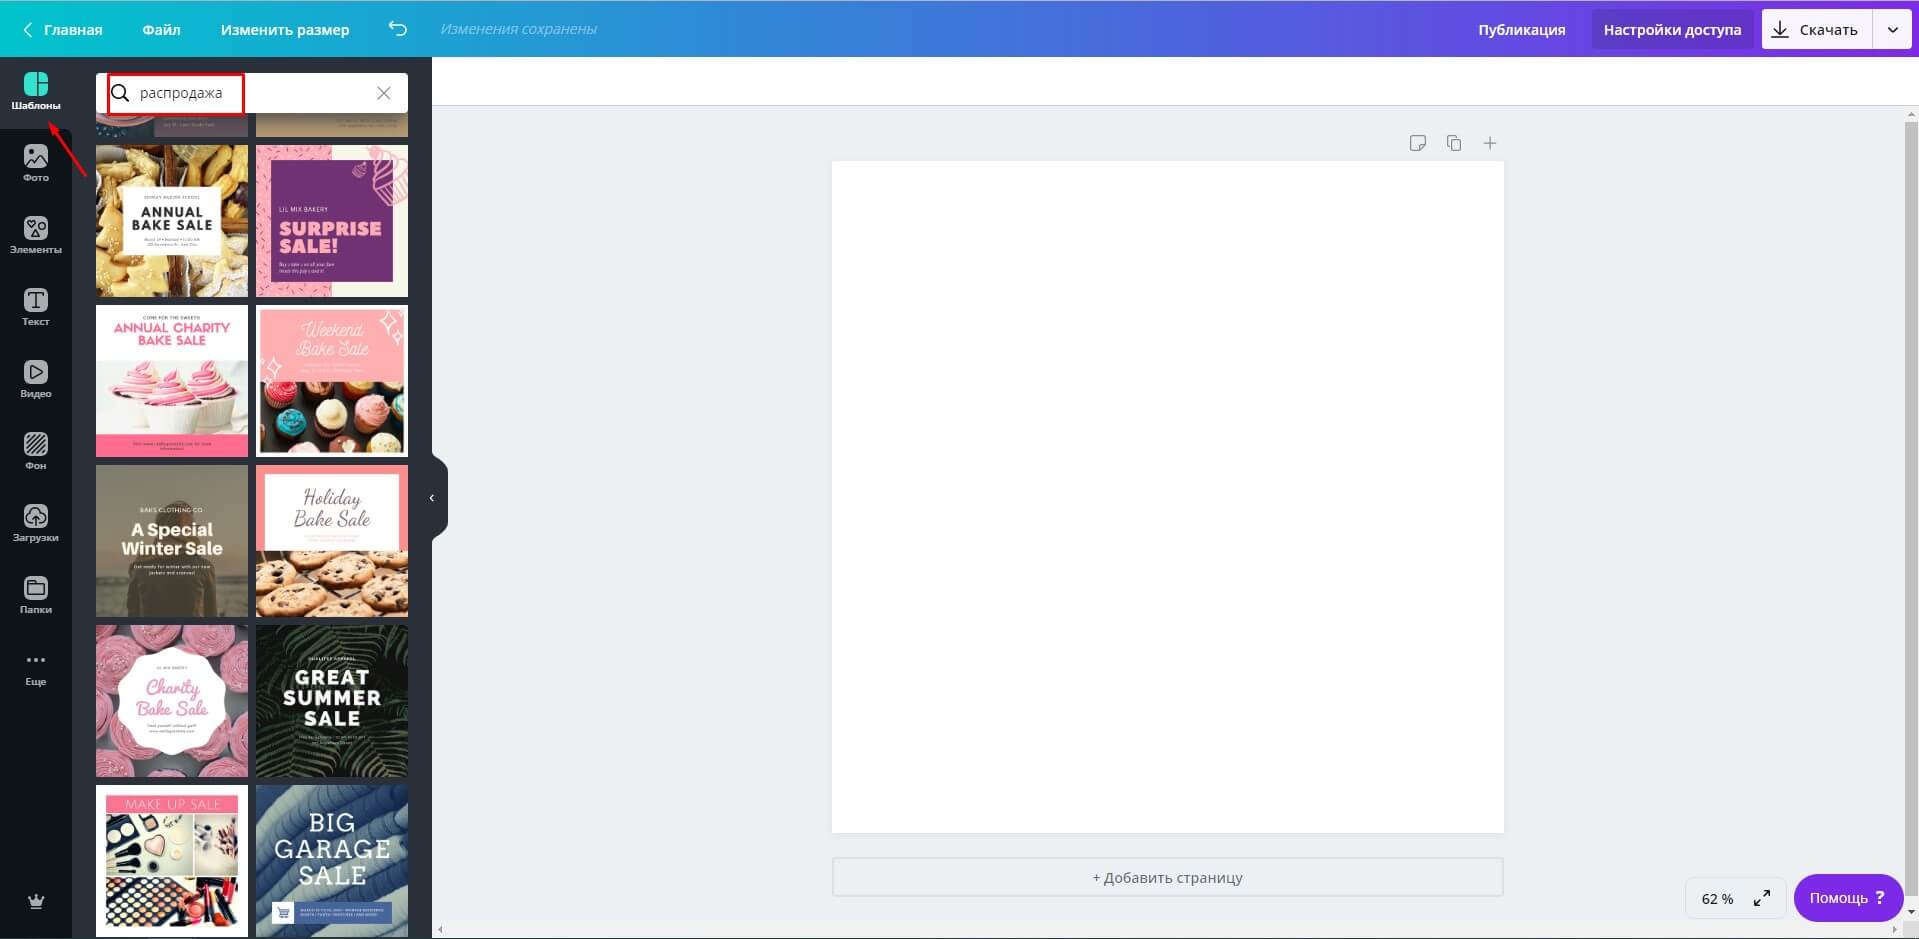This screenshot has height=939, width=1919.
Task: Expand the download options arrow
Action: point(1892,30)
